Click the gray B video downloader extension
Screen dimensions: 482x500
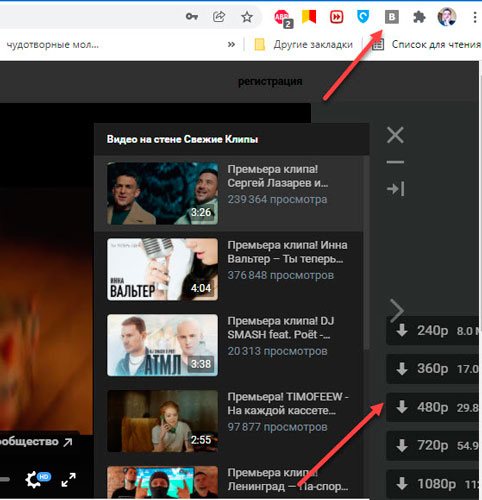click(x=392, y=17)
